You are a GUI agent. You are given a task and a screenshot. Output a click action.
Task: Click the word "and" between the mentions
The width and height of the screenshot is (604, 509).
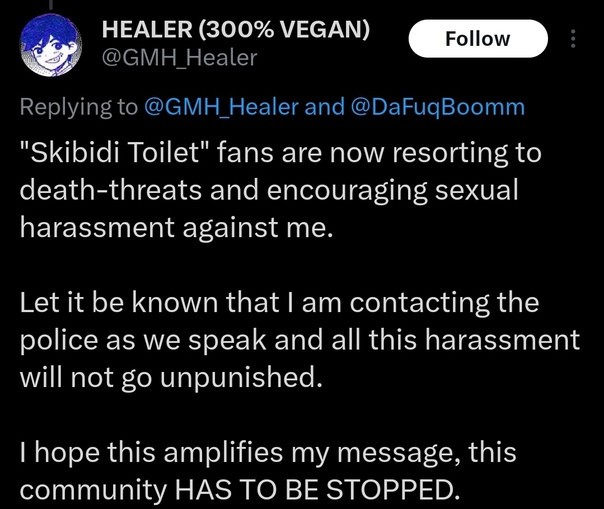pos(324,107)
